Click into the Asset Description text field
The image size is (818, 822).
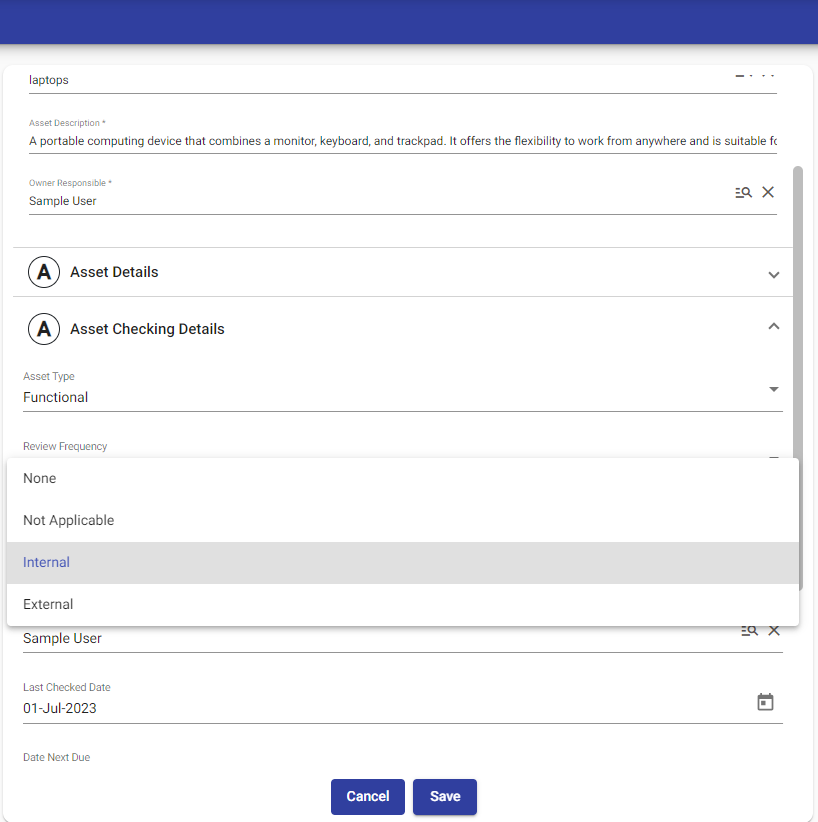coord(400,141)
